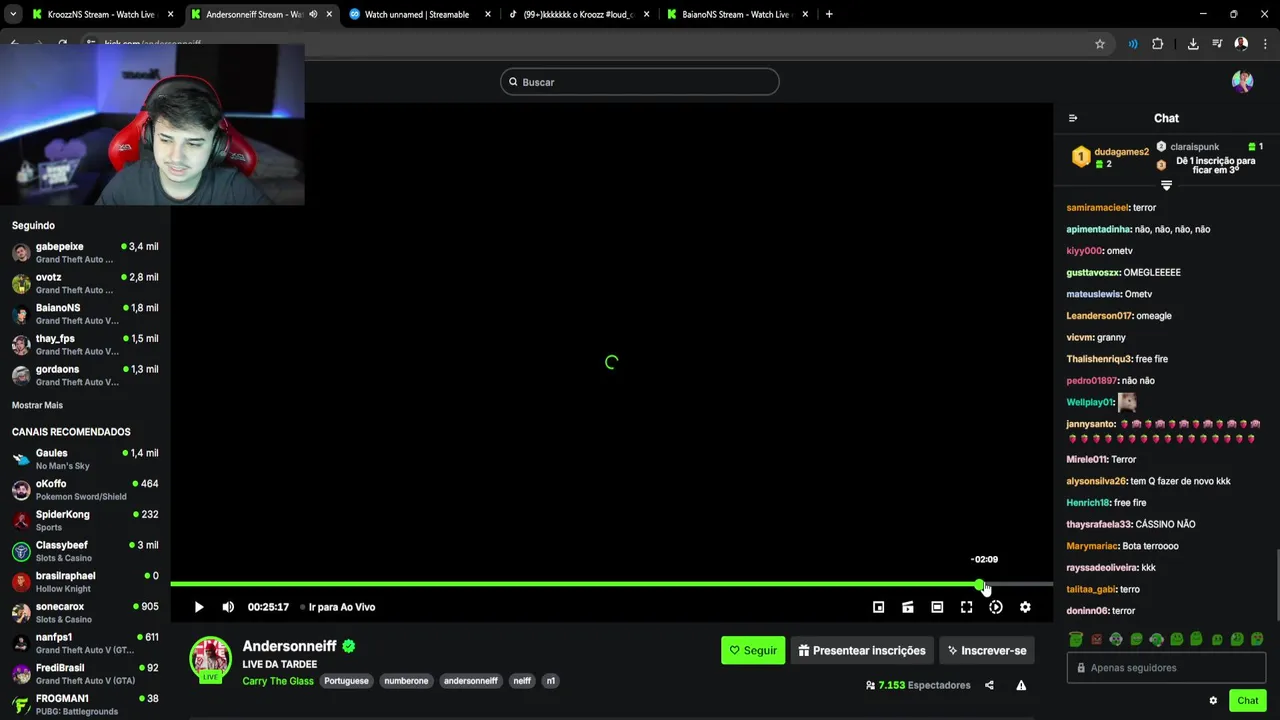Screen dimensions: 1280x720
Task: Open thay_fps channel in sidebar
Action: 85,344
